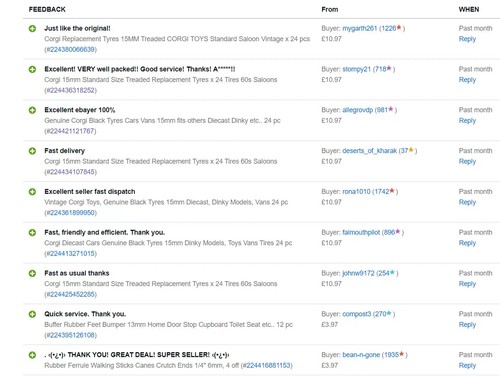Image resolution: width=500 pixels, height=376 pixels.
Task: View buyer falmouthpilot's profile
Action: click(361, 232)
